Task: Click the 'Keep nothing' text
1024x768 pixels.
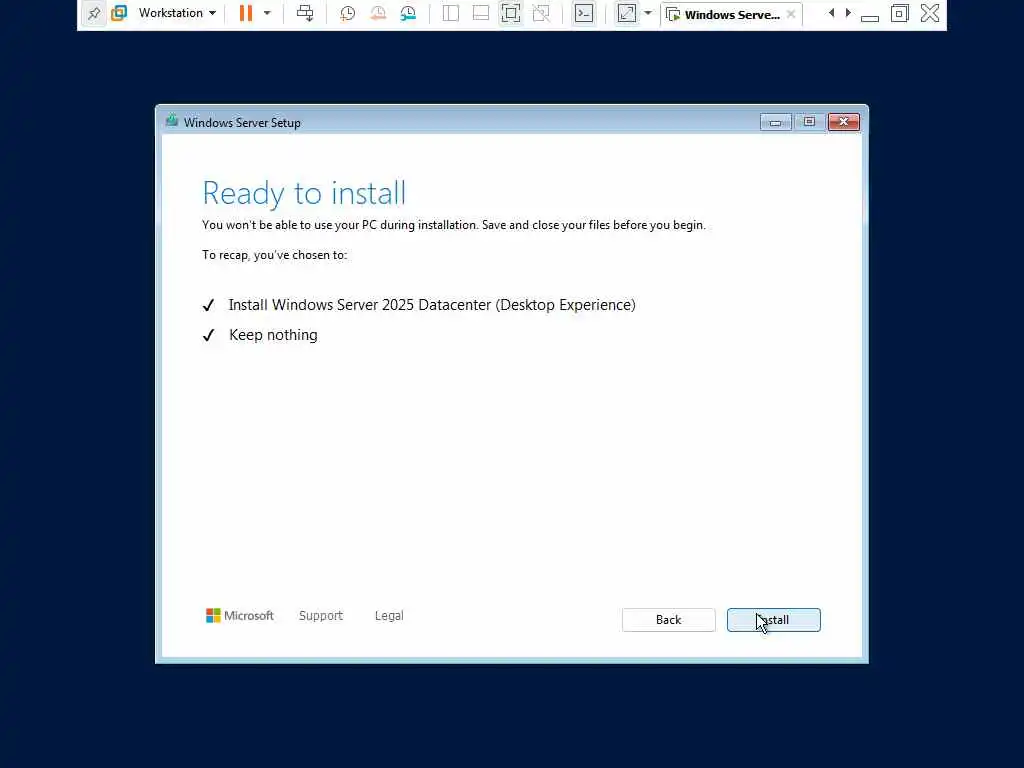Action: click(273, 335)
